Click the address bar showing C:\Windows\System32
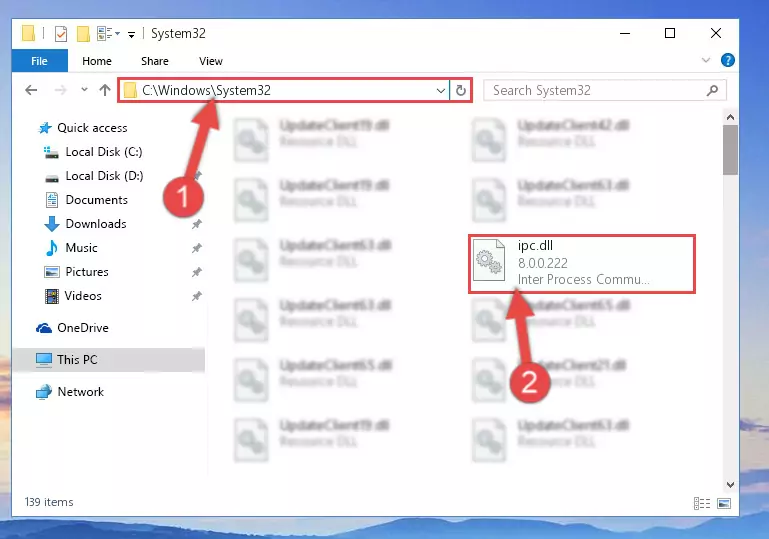Screen dimensions: 769x539 point(283,90)
